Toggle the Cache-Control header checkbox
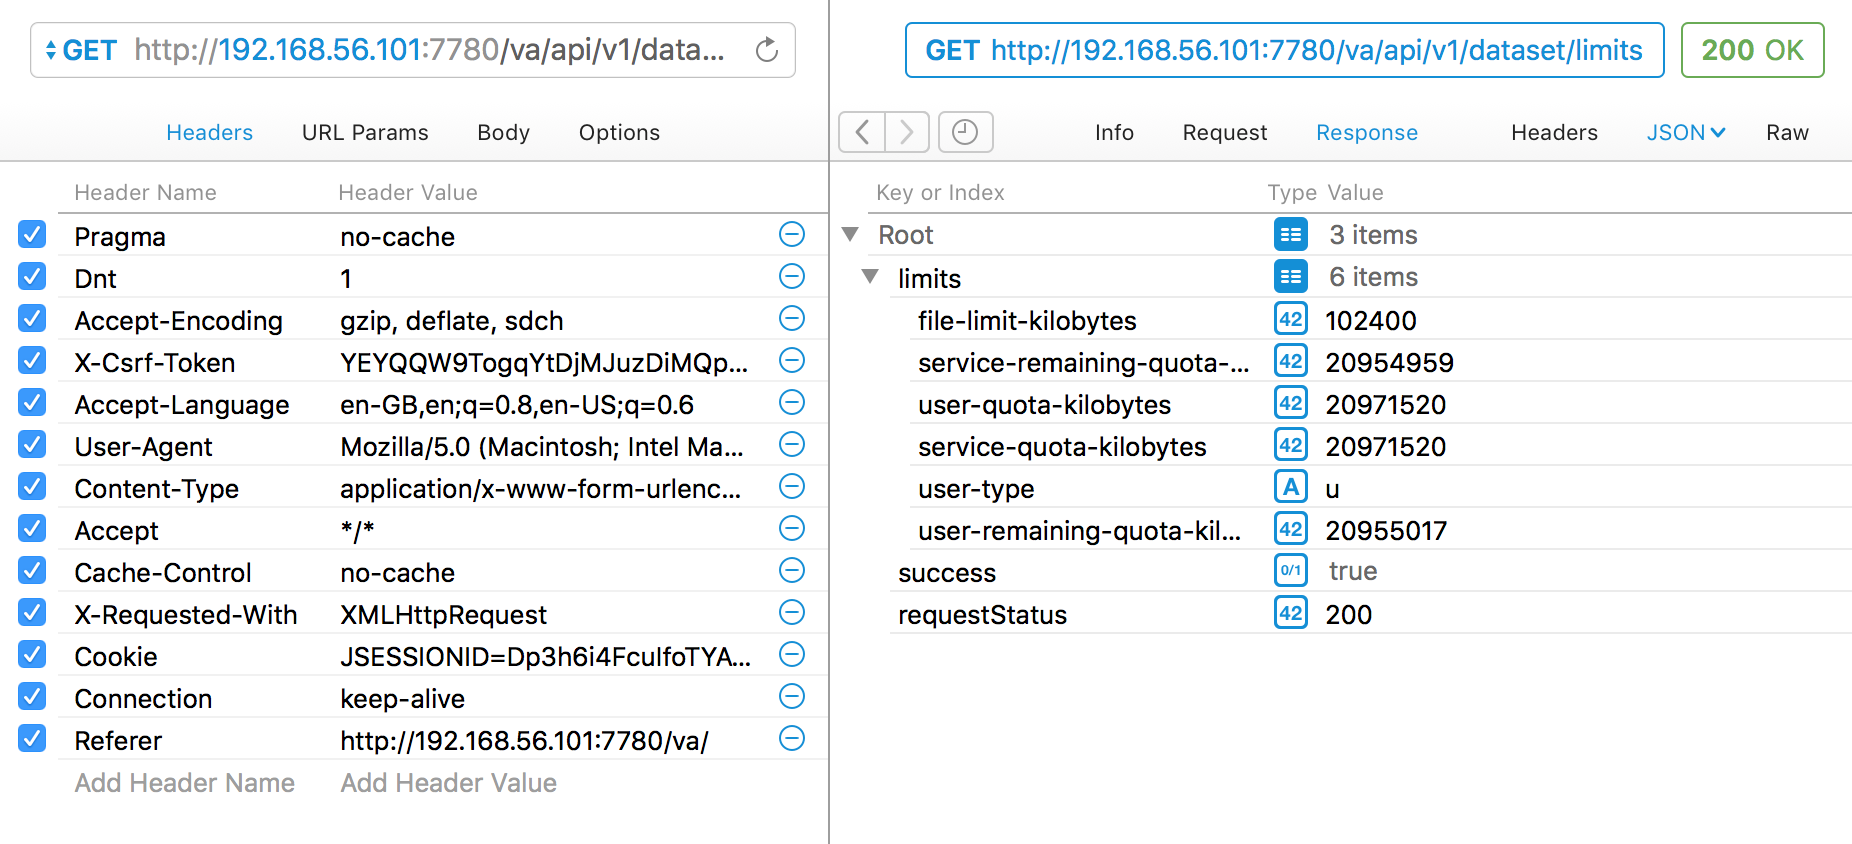The width and height of the screenshot is (1852, 844). click(x=32, y=571)
